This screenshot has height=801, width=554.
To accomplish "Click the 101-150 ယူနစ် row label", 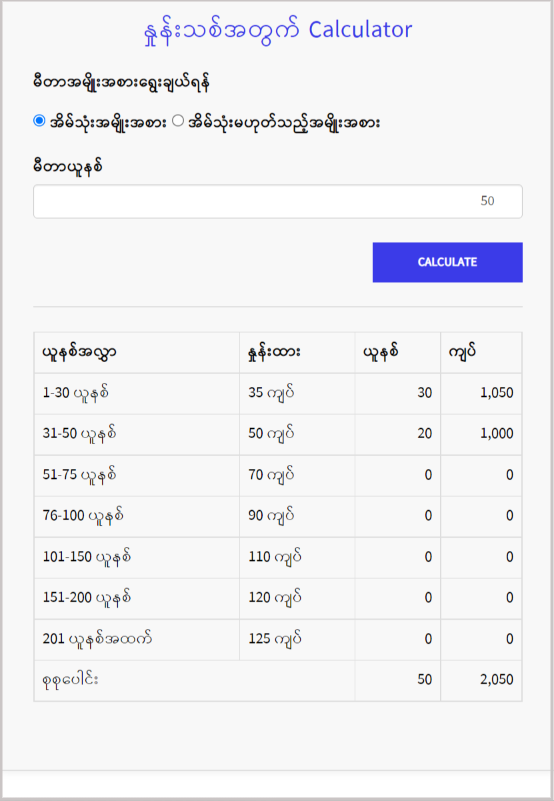I will coord(86,557).
